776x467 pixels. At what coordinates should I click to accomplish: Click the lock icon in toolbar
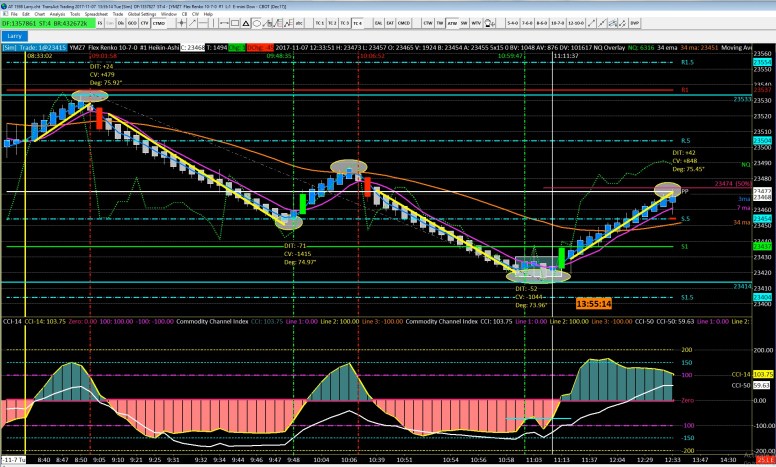pos(490,23)
